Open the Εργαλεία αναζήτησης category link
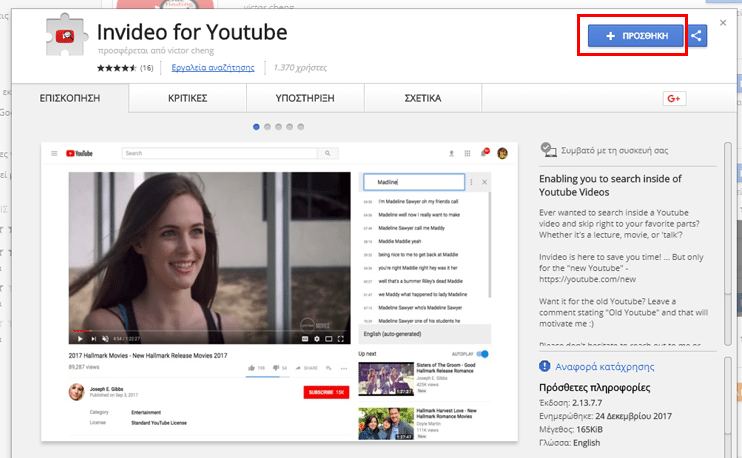This screenshot has height=458, width=742. pos(212,68)
